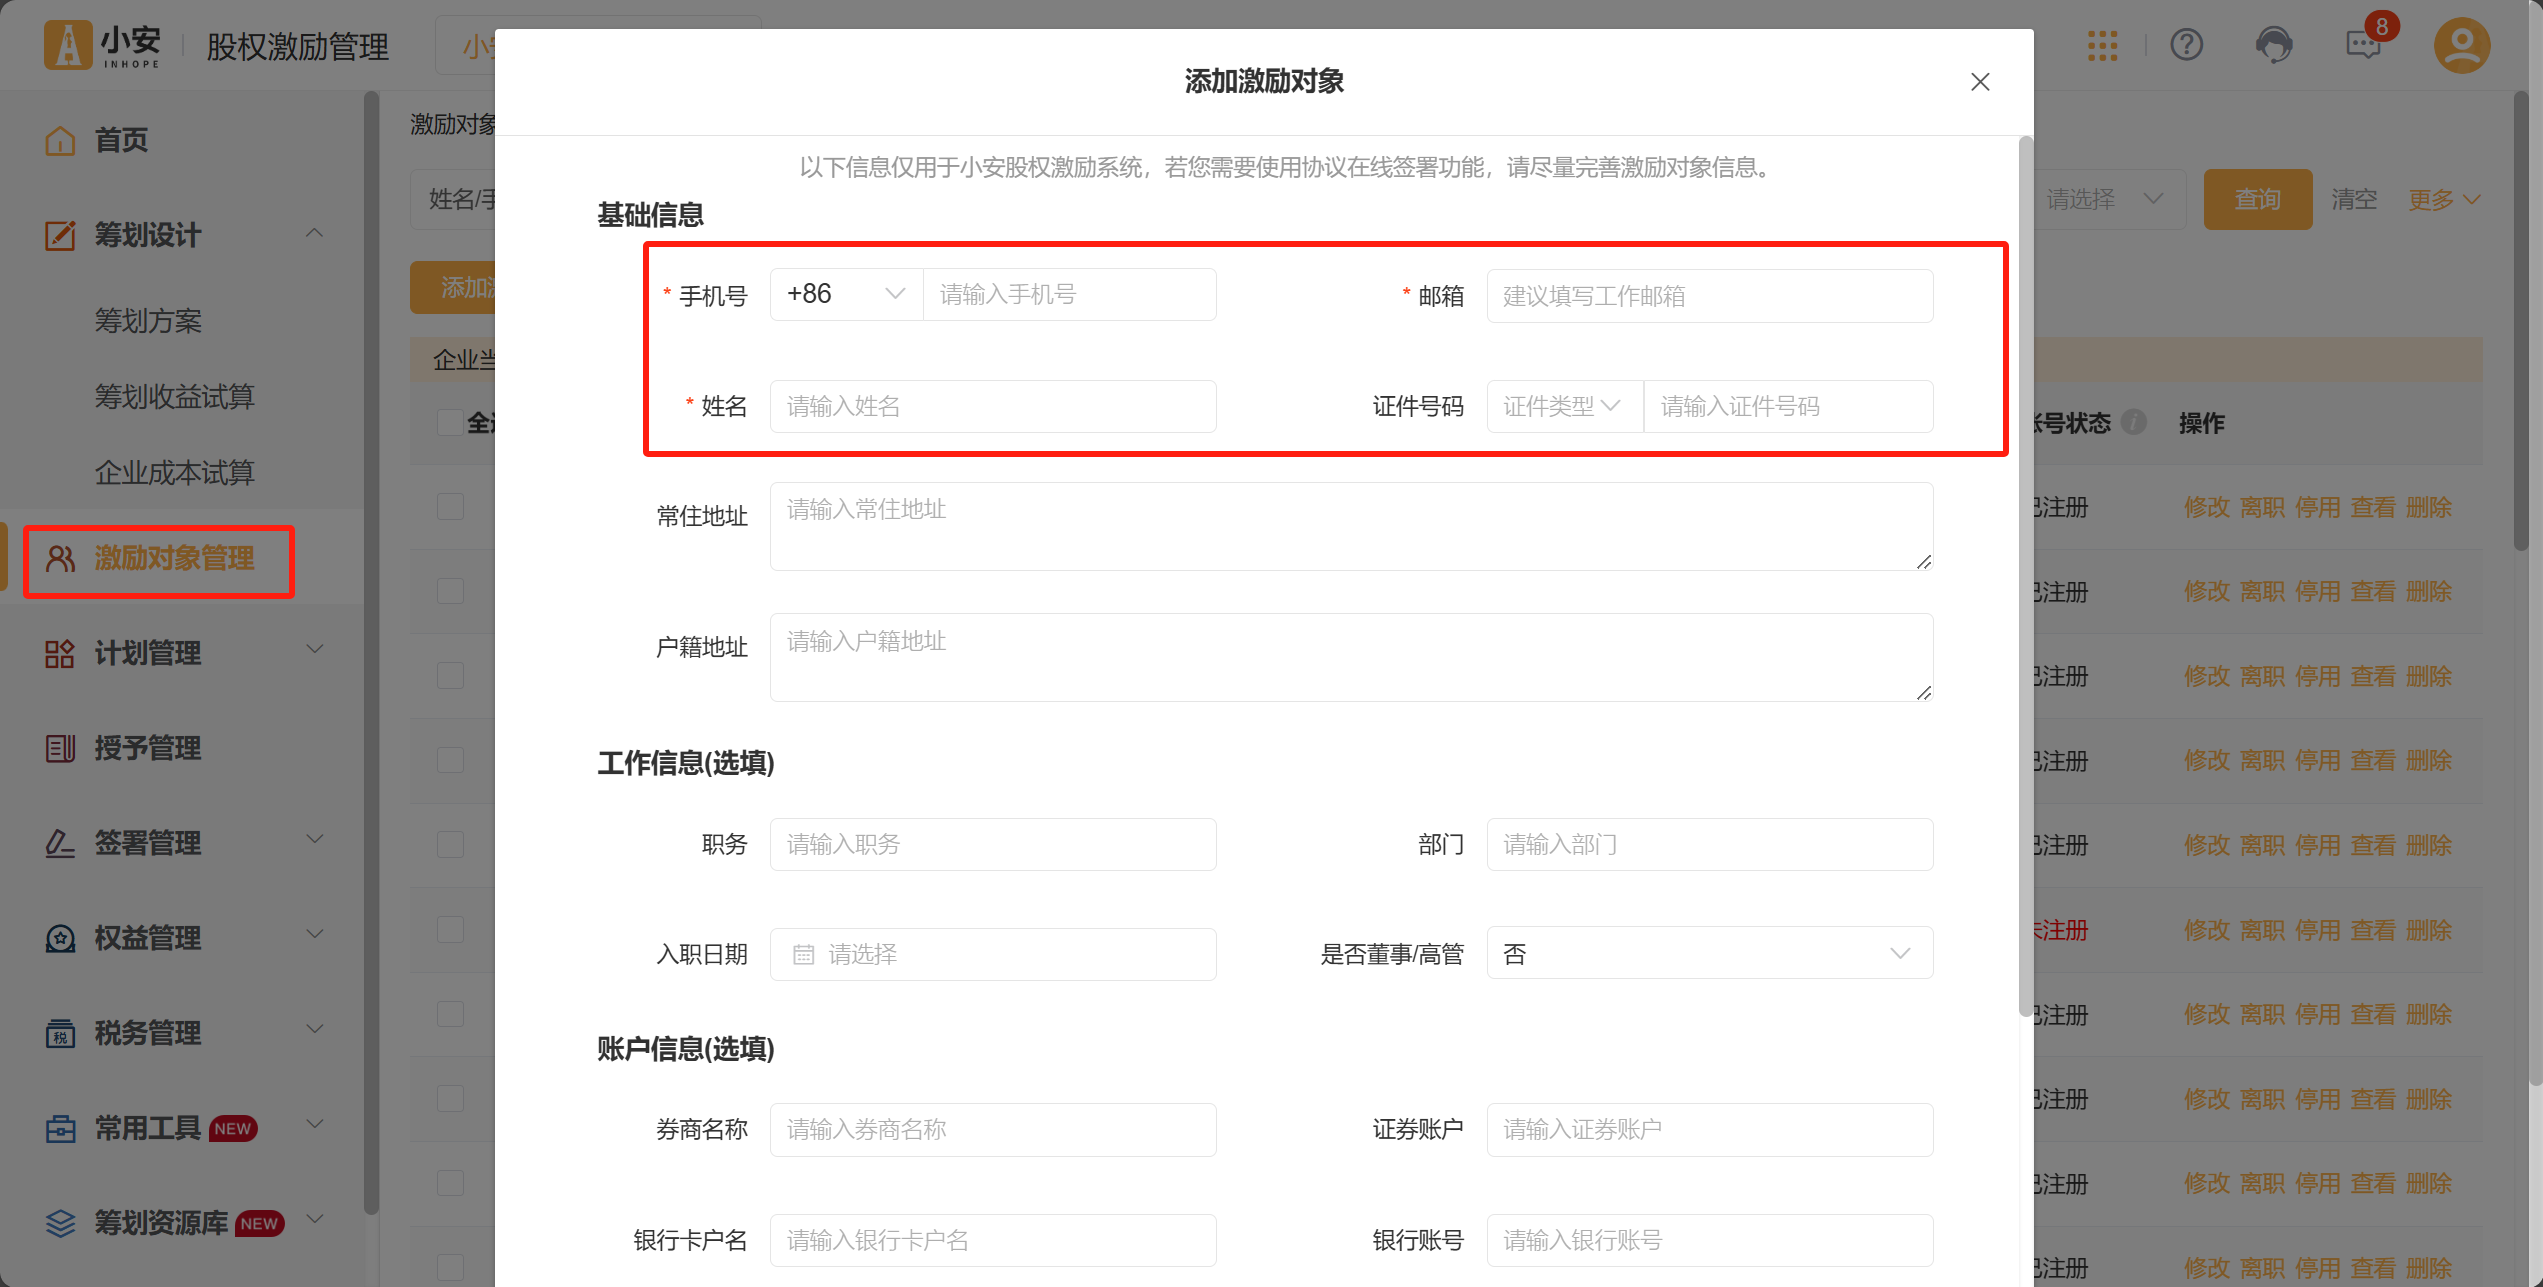Open the 证件类型 dropdown
The height and width of the screenshot is (1287, 2543).
[x=1565, y=406]
